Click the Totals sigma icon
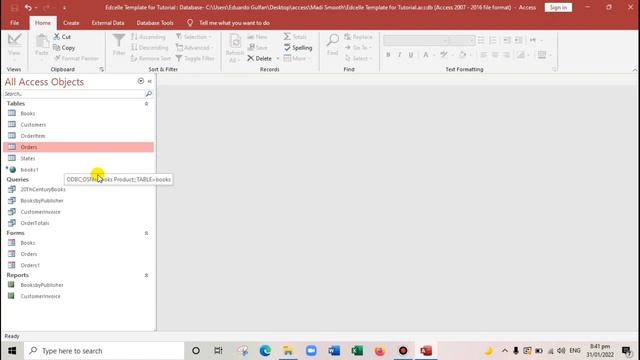Image resolution: width=640 pixels, height=360 pixels. pyautogui.click(x=287, y=36)
